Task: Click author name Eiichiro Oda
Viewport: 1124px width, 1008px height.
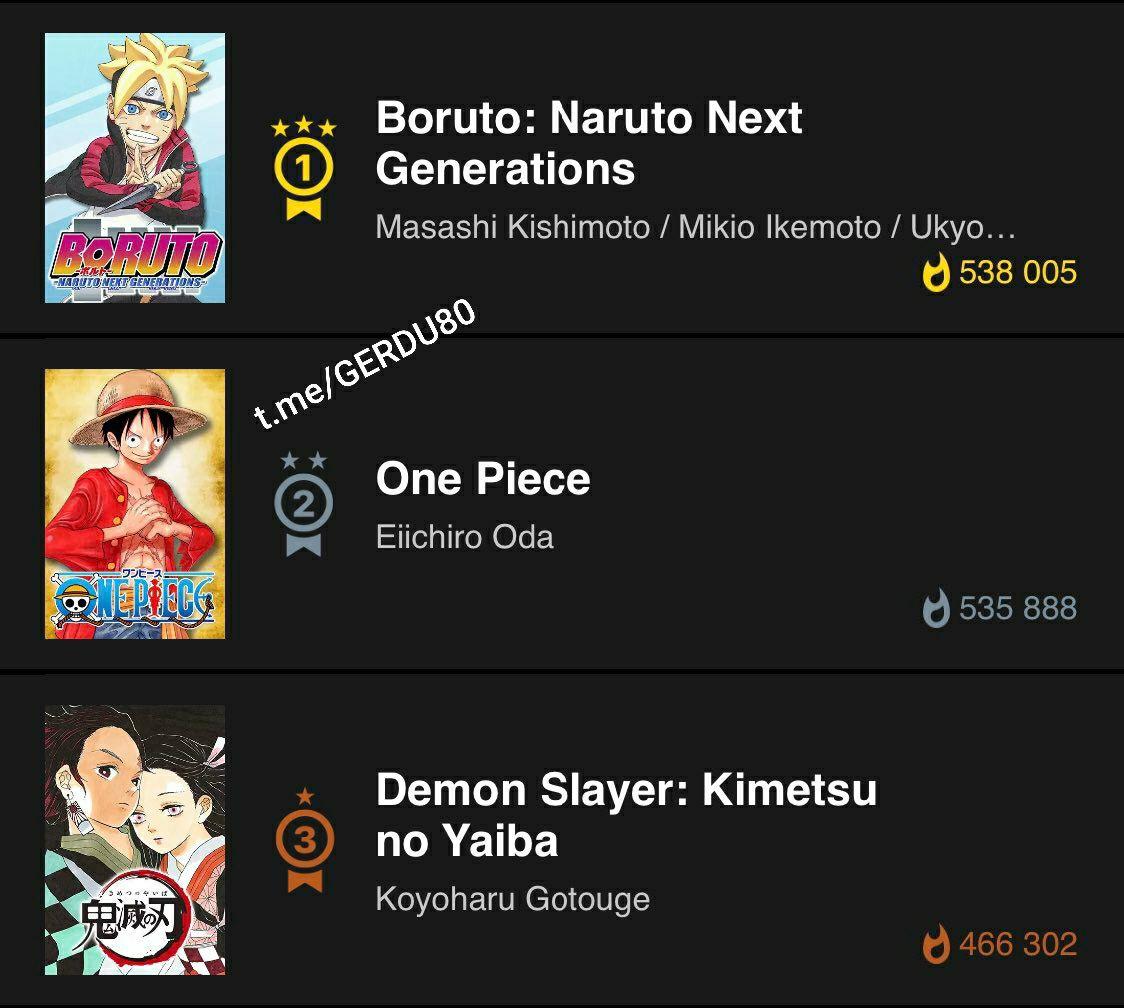Action: coord(464,537)
